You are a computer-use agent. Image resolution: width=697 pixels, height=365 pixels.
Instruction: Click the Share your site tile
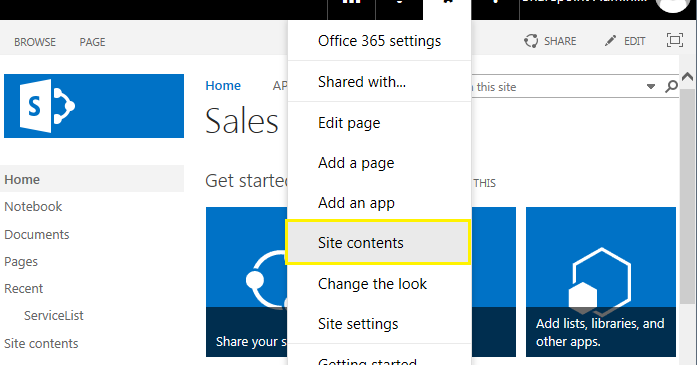pos(247,282)
